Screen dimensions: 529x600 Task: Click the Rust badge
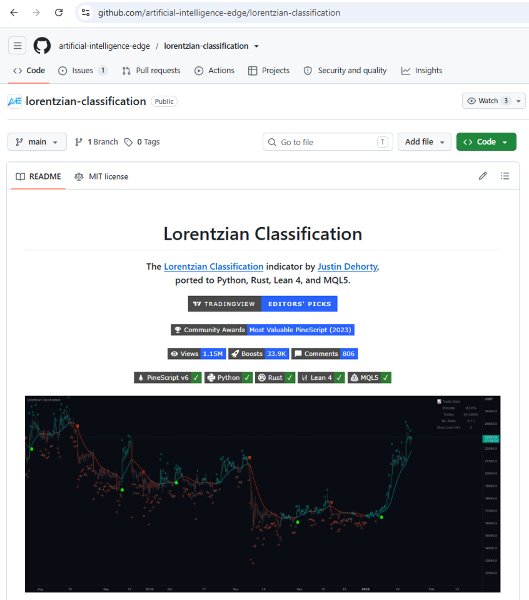point(275,378)
